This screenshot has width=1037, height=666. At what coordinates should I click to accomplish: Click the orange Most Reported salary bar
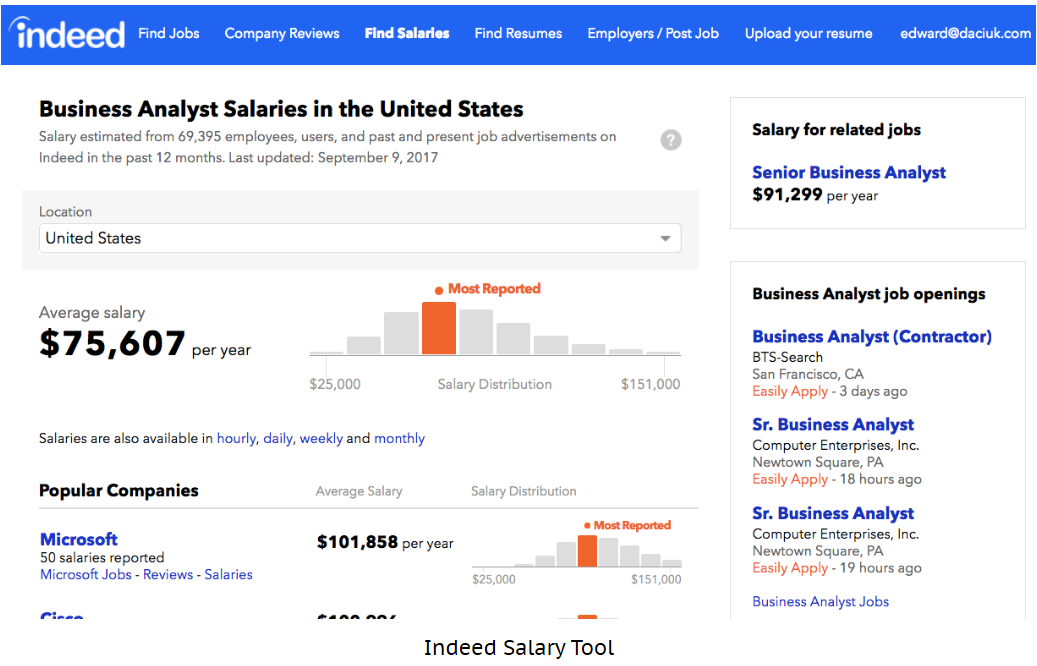(x=439, y=328)
